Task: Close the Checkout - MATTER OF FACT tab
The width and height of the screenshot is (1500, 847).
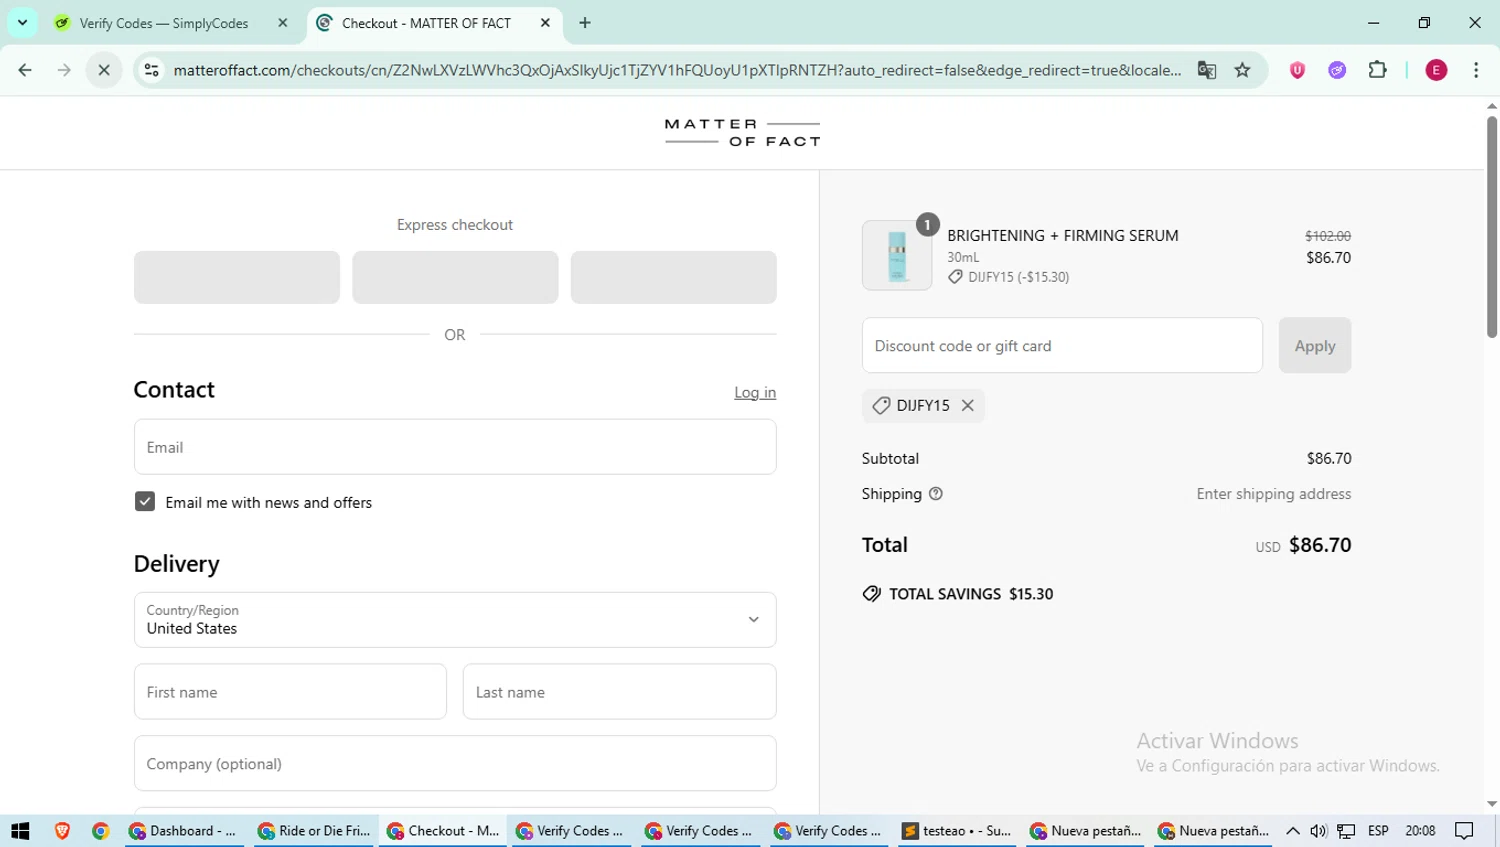Action: pos(545,22)
